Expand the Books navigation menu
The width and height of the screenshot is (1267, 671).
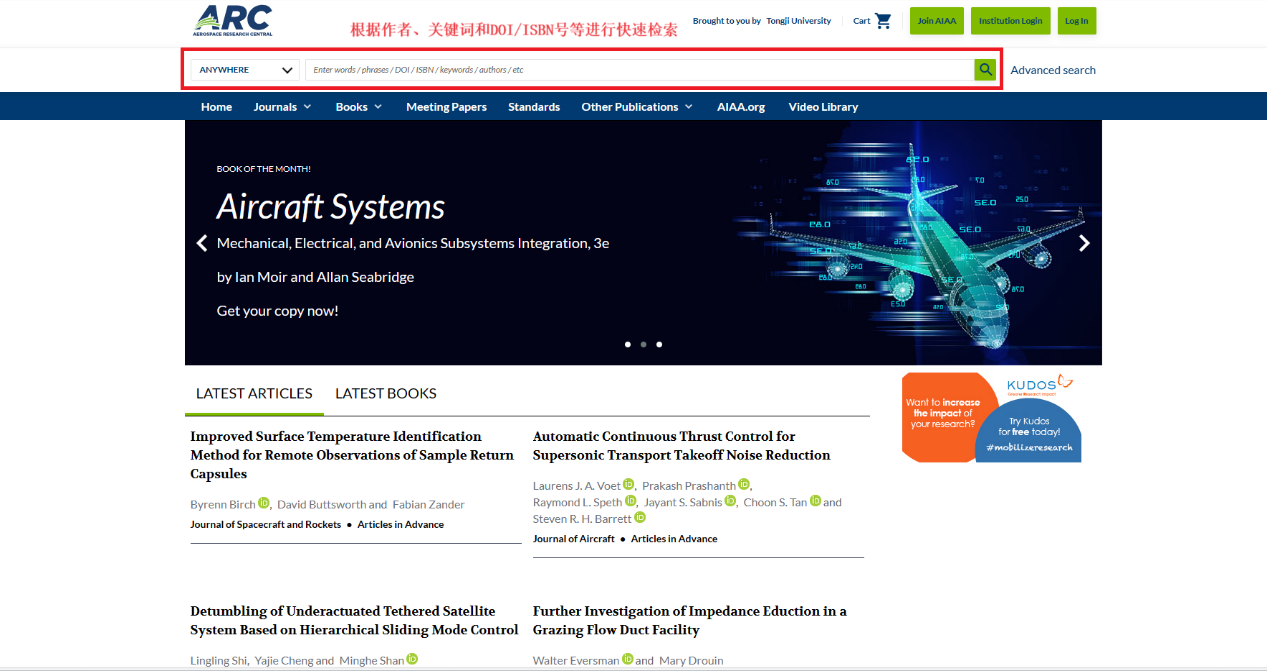point(359,107)
